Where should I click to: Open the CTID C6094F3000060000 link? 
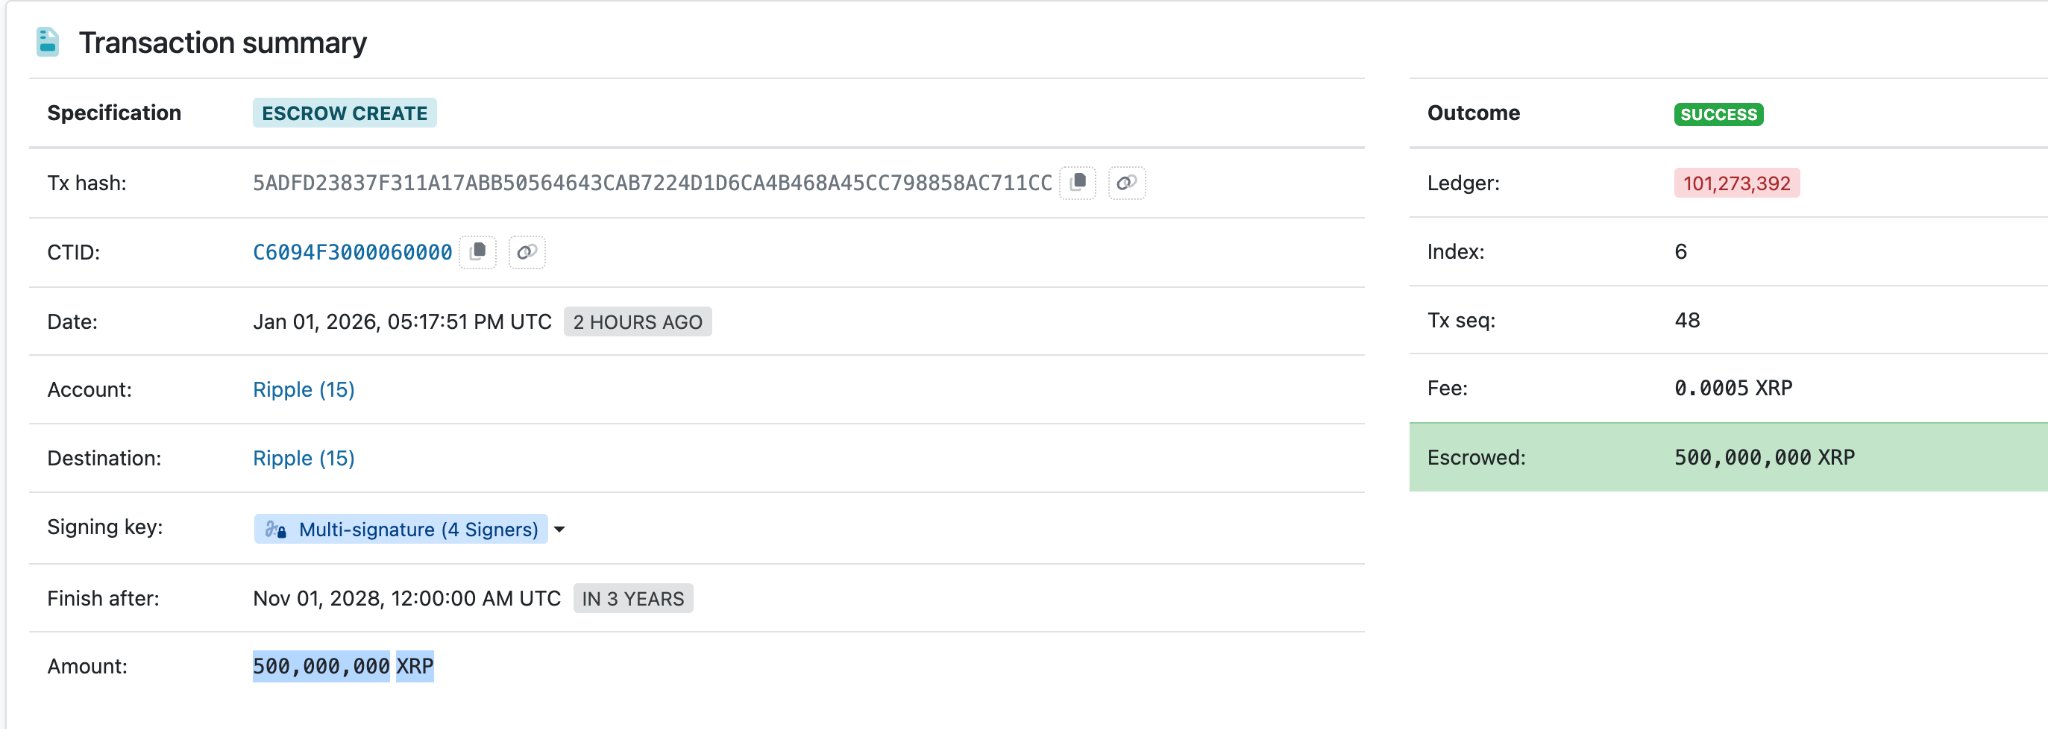[352, 252]
